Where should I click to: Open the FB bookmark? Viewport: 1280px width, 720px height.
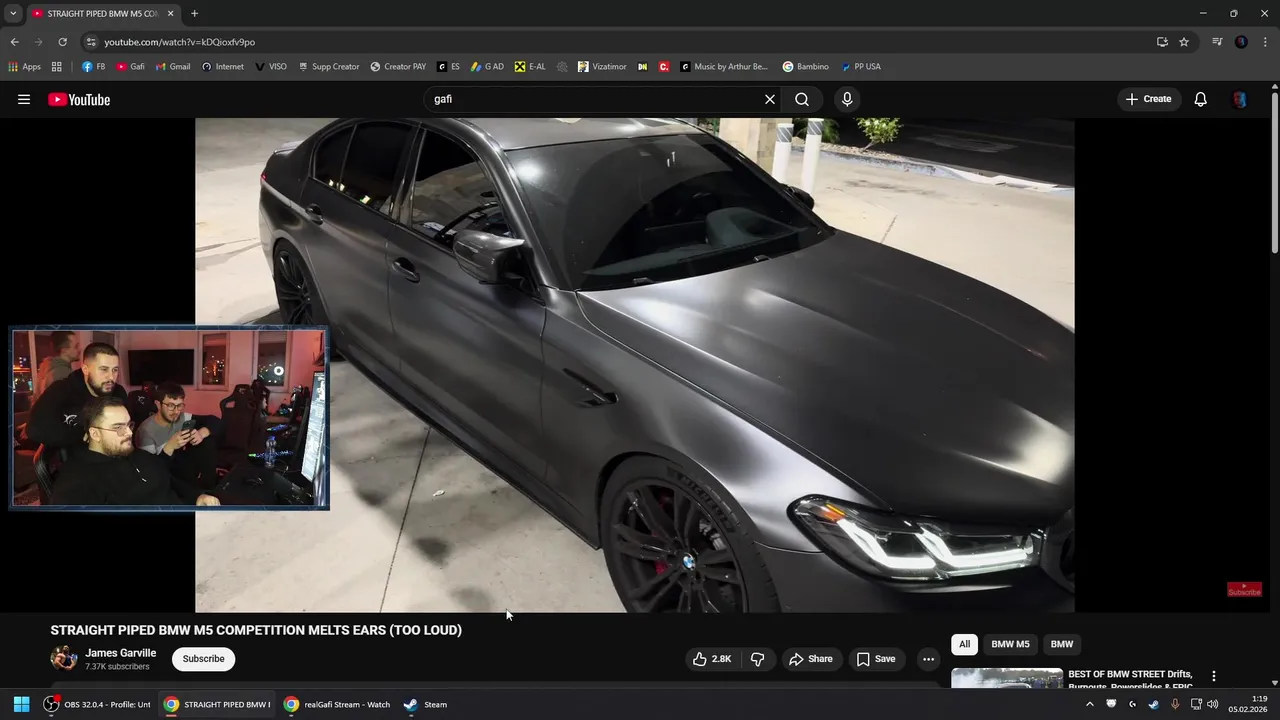[x=93, y=67]
